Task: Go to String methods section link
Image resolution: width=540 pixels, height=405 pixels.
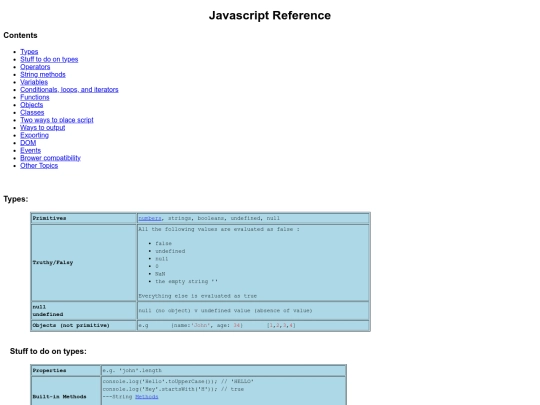Action: (x=43, y=74)
